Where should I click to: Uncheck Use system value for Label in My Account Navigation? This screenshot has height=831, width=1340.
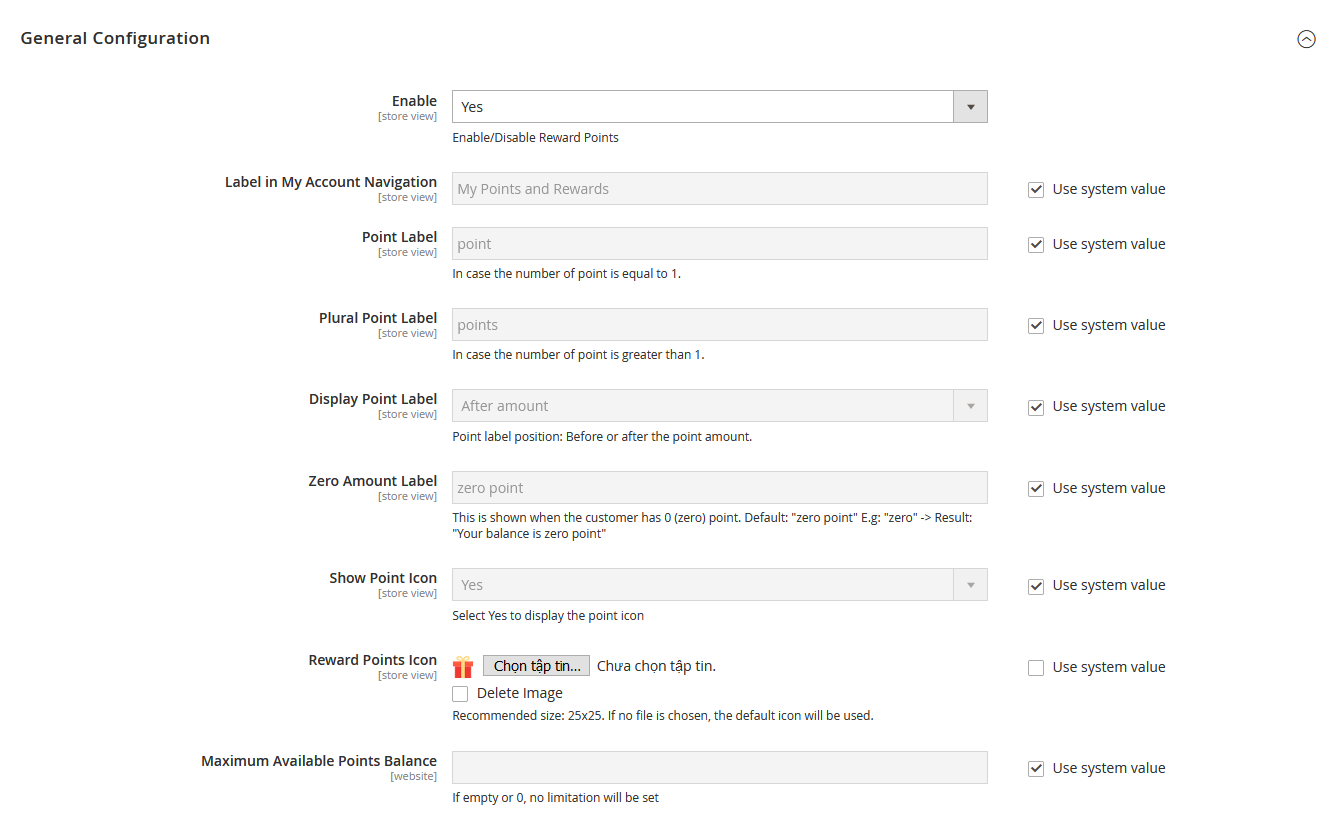(x=1036, y=190)
